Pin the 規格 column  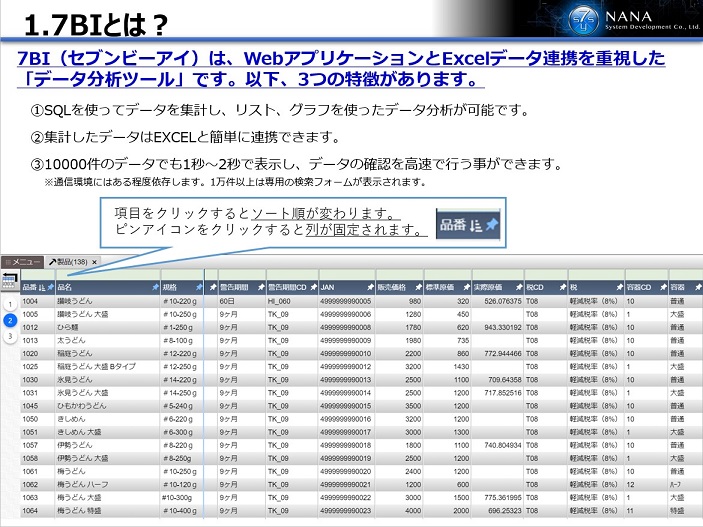point(199,287)
